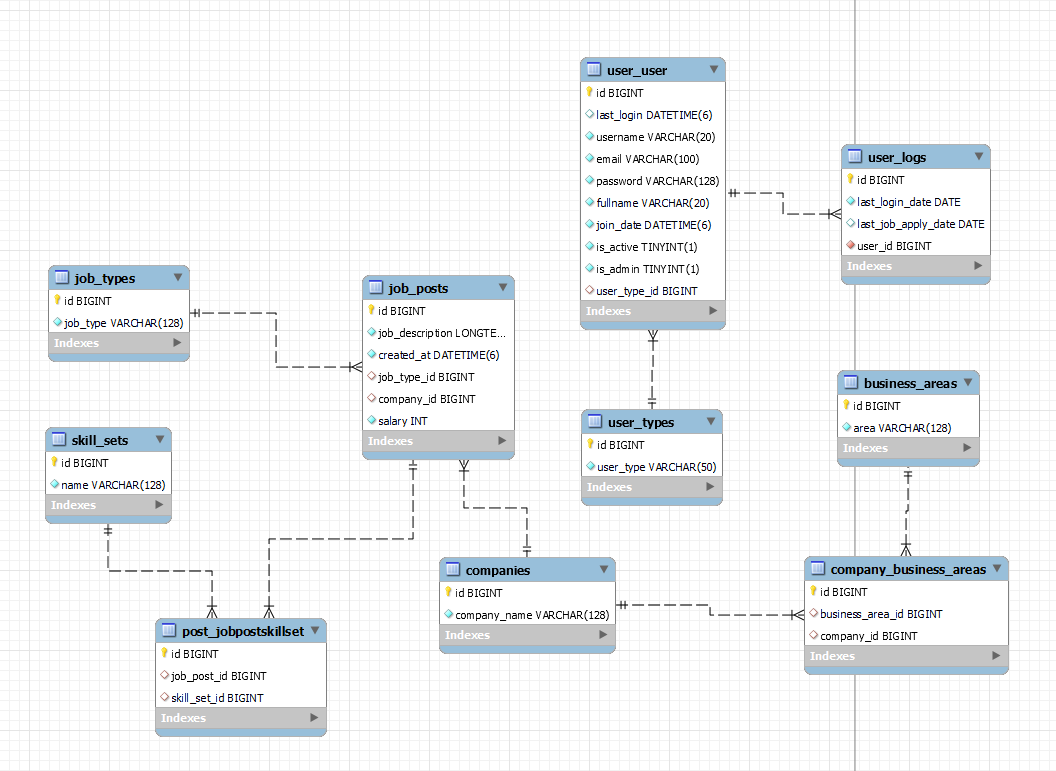The height and width of the screenshot is (771, 1056).
Task: Select the created_at DATETIME(6) column
Action: click(x=438, y=355)
